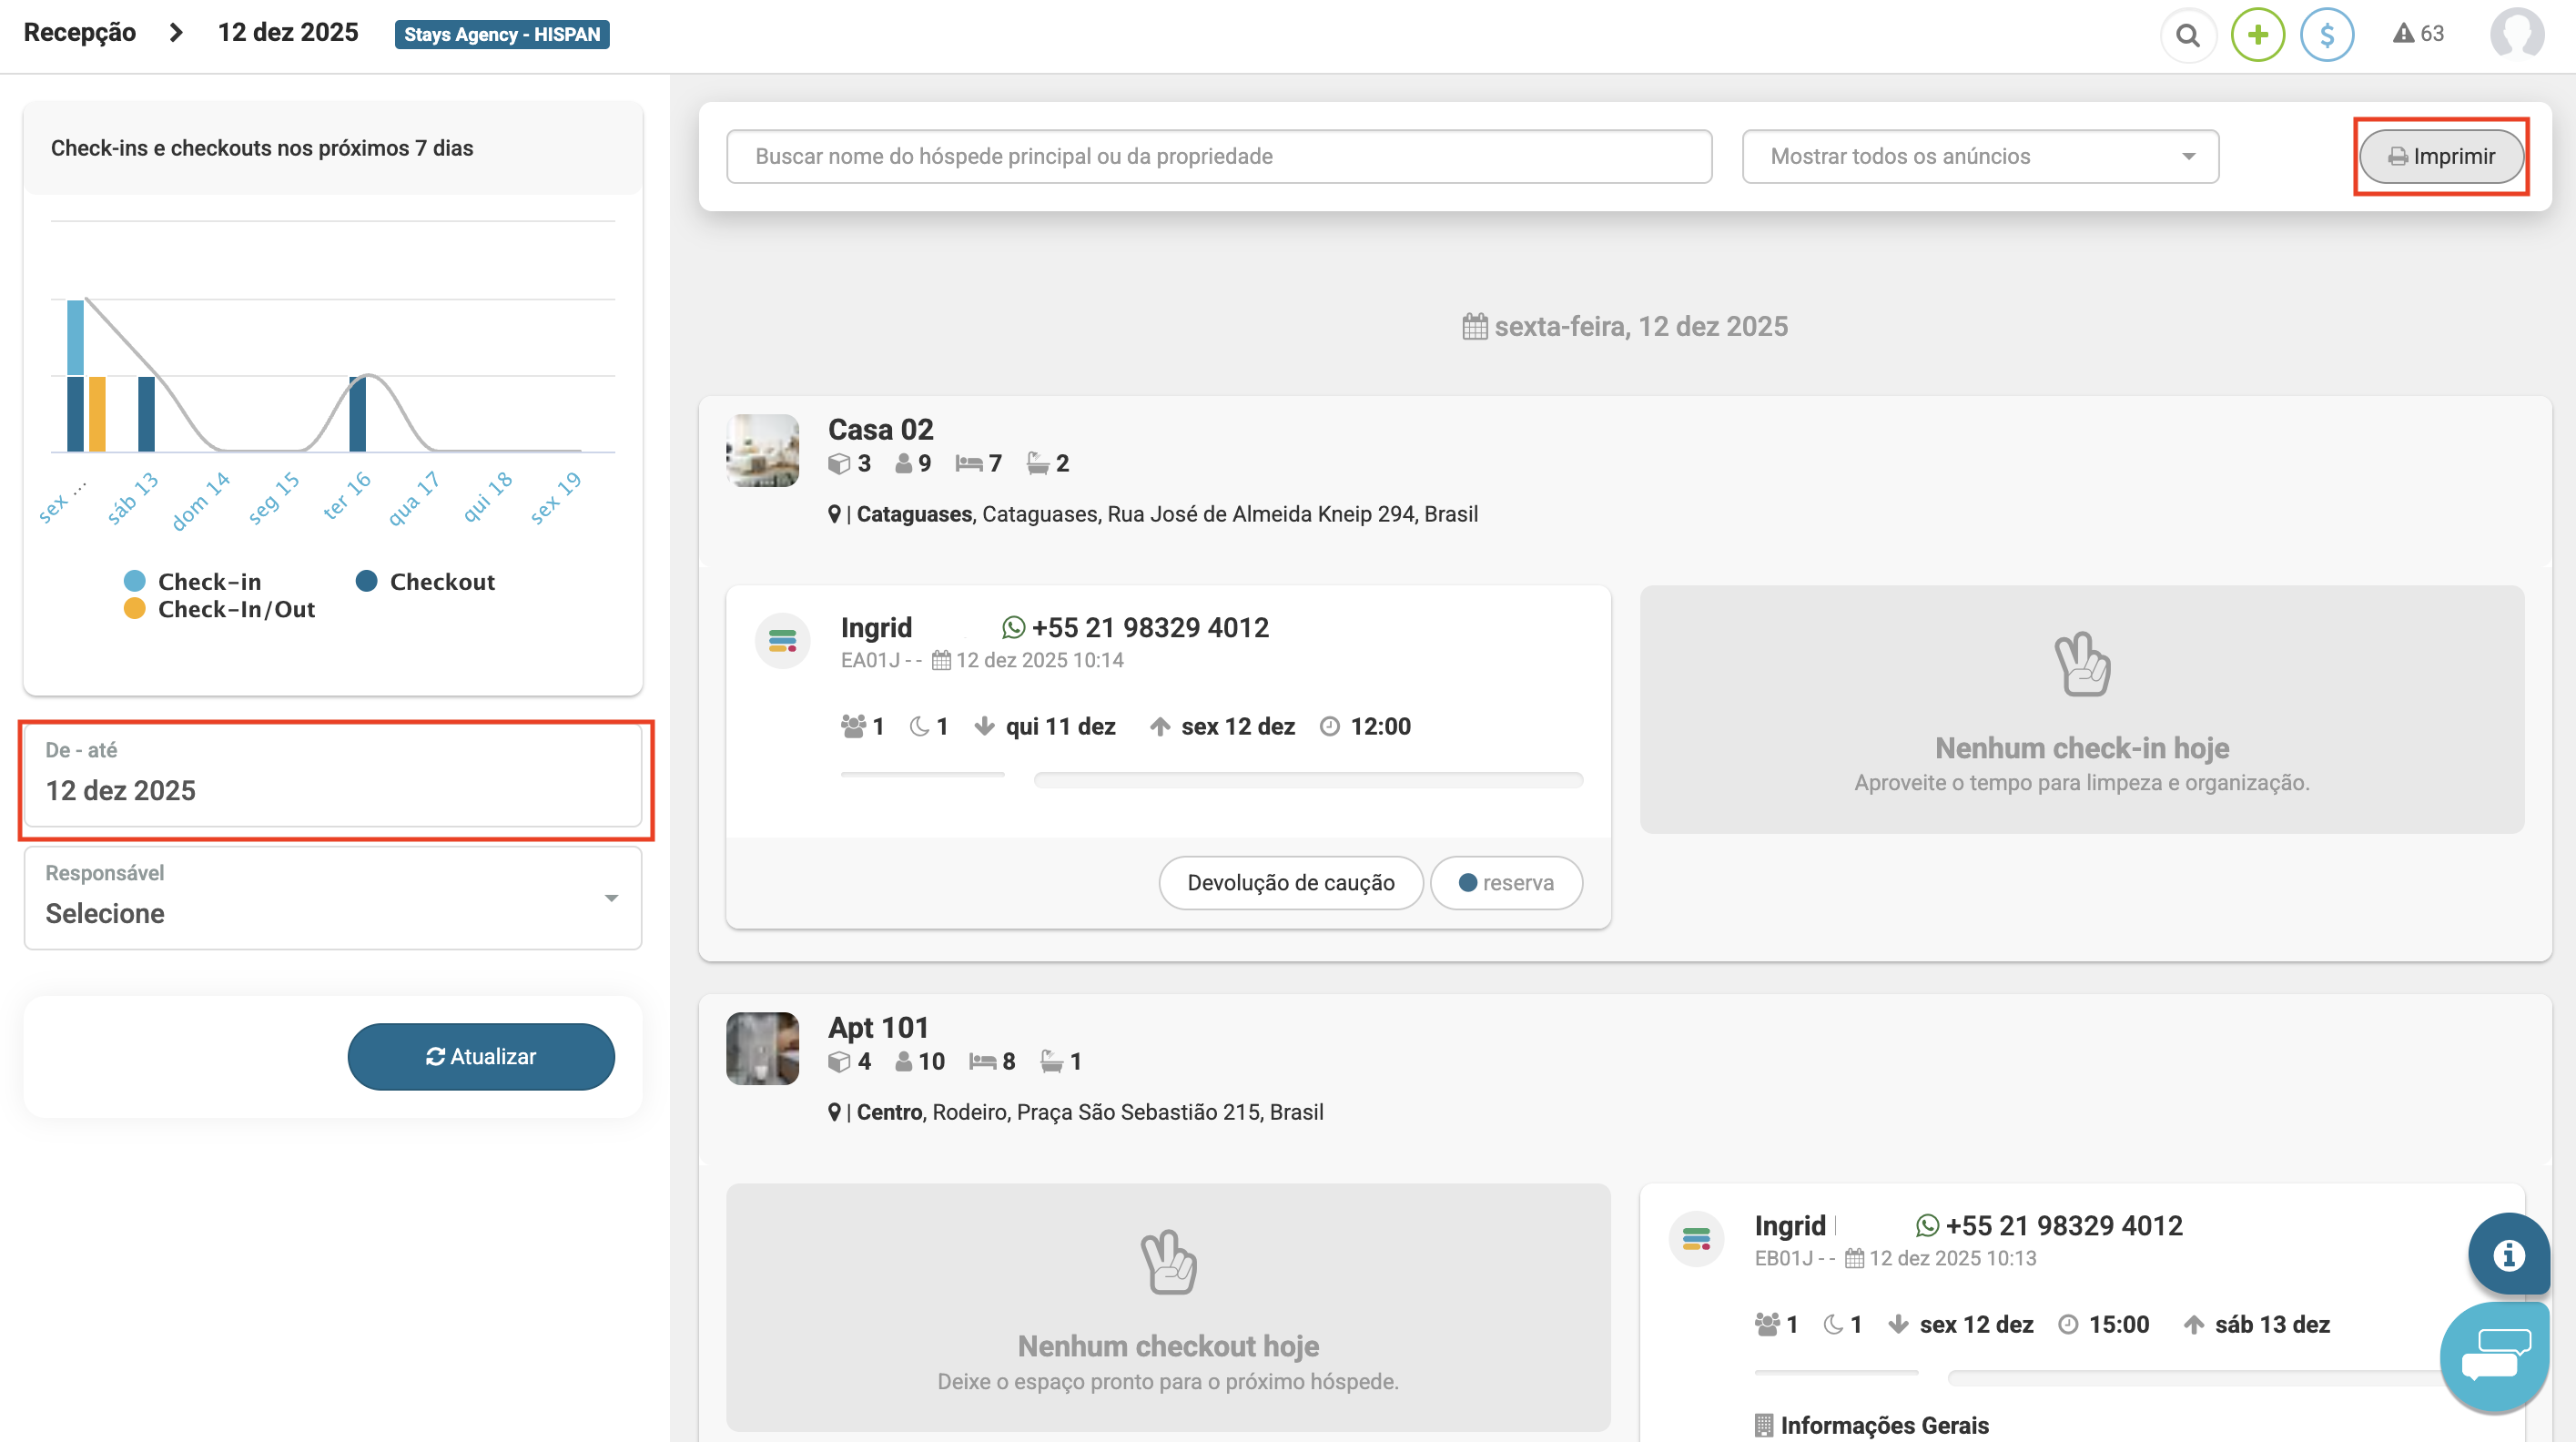Open the user profile avatar

tap(2516, 35)
